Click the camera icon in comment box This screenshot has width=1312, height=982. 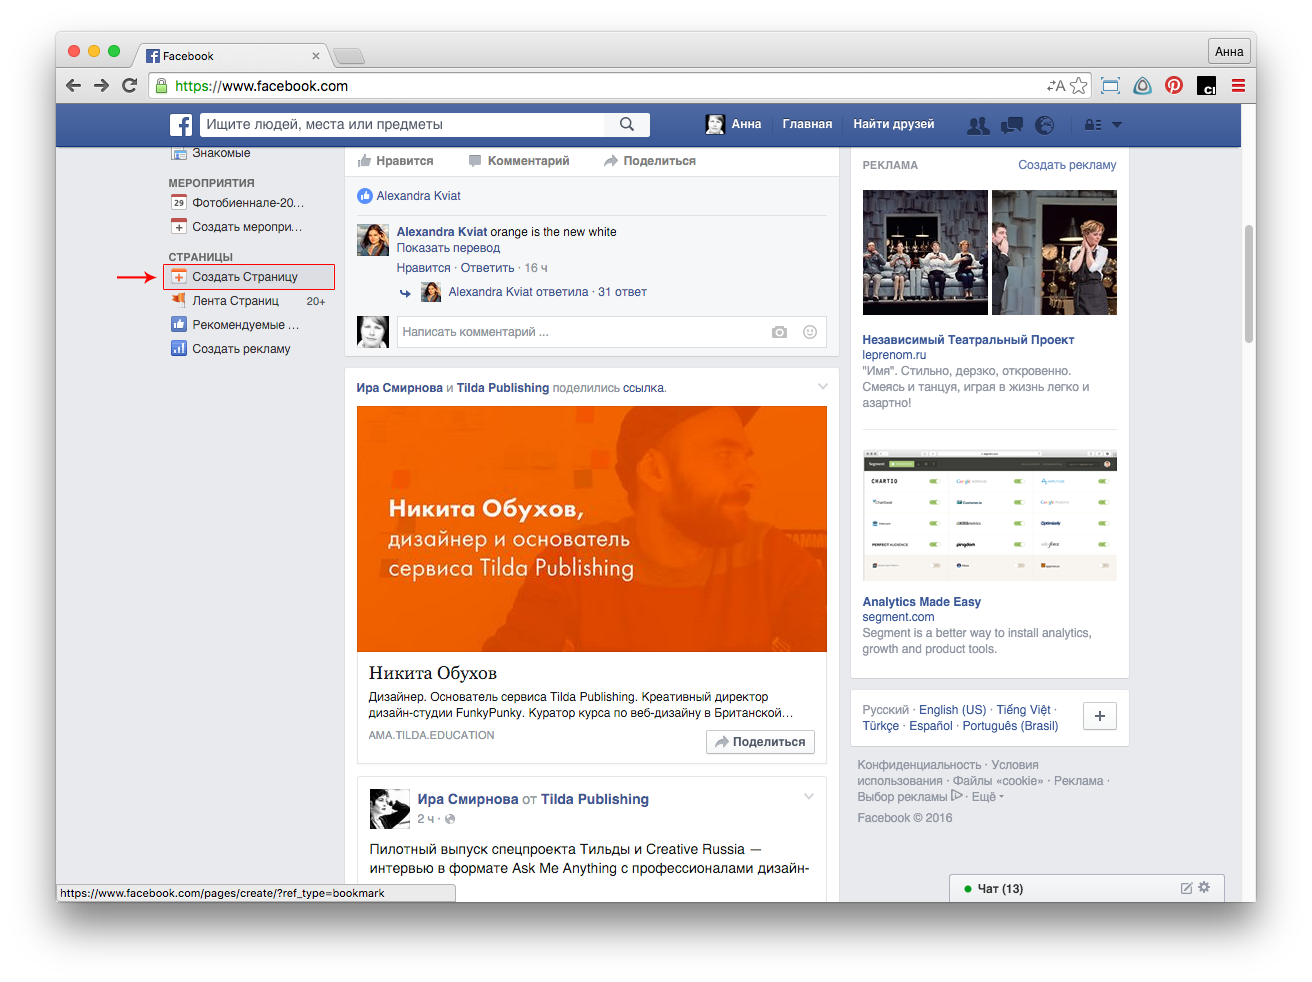tap(779, 332)
